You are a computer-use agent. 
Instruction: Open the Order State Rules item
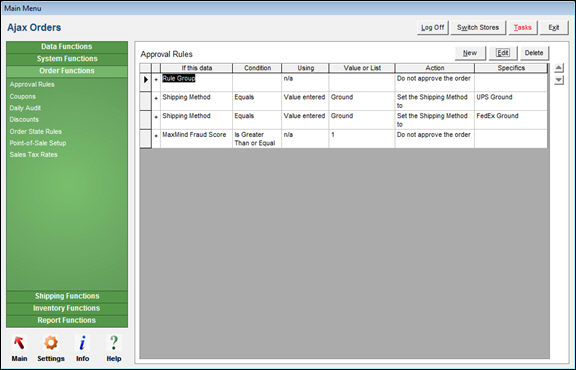pyautogui.click(x=36, y=132)
